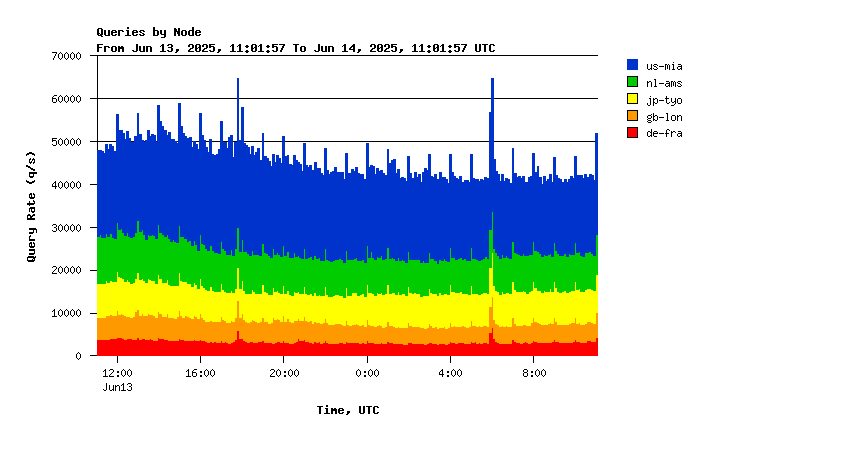The image size is (850, 450).
Task: Click the 4:00 time axis label
Action: pos(450,373)
